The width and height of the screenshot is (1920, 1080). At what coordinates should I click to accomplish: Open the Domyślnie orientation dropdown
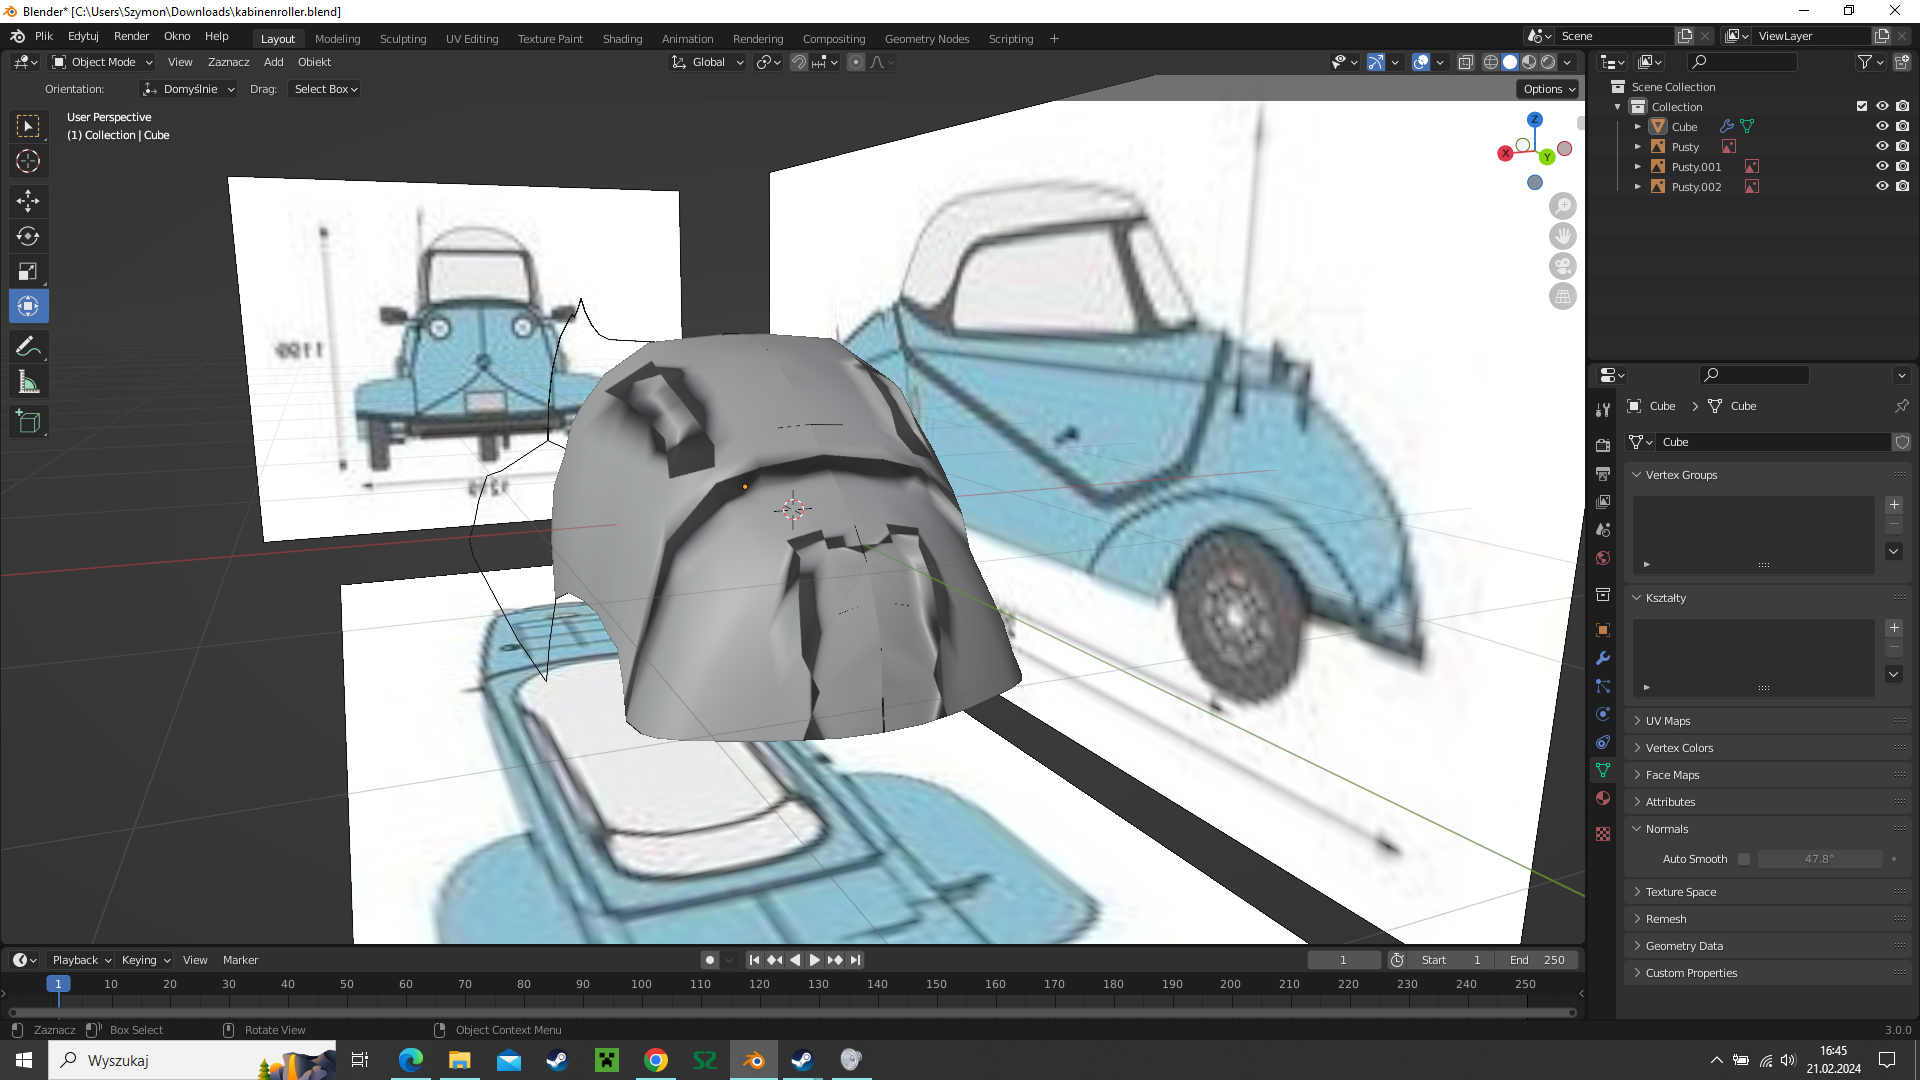tap(189, 89)
